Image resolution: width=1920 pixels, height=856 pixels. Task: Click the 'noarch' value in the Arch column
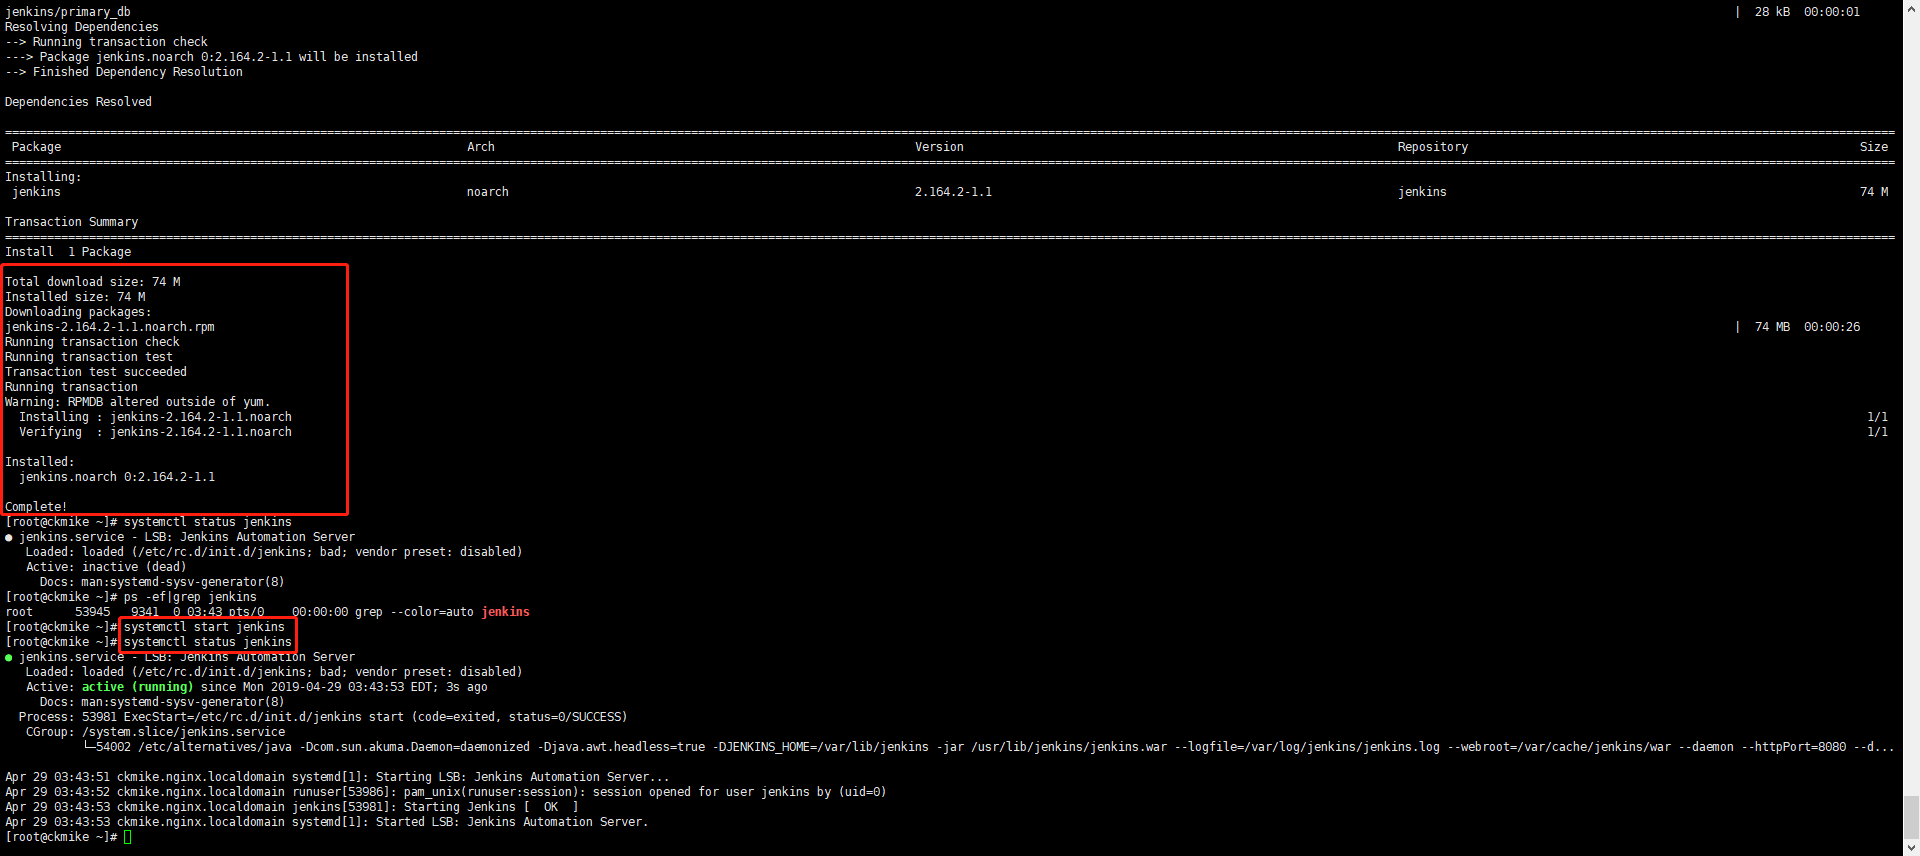pos(488,192)
